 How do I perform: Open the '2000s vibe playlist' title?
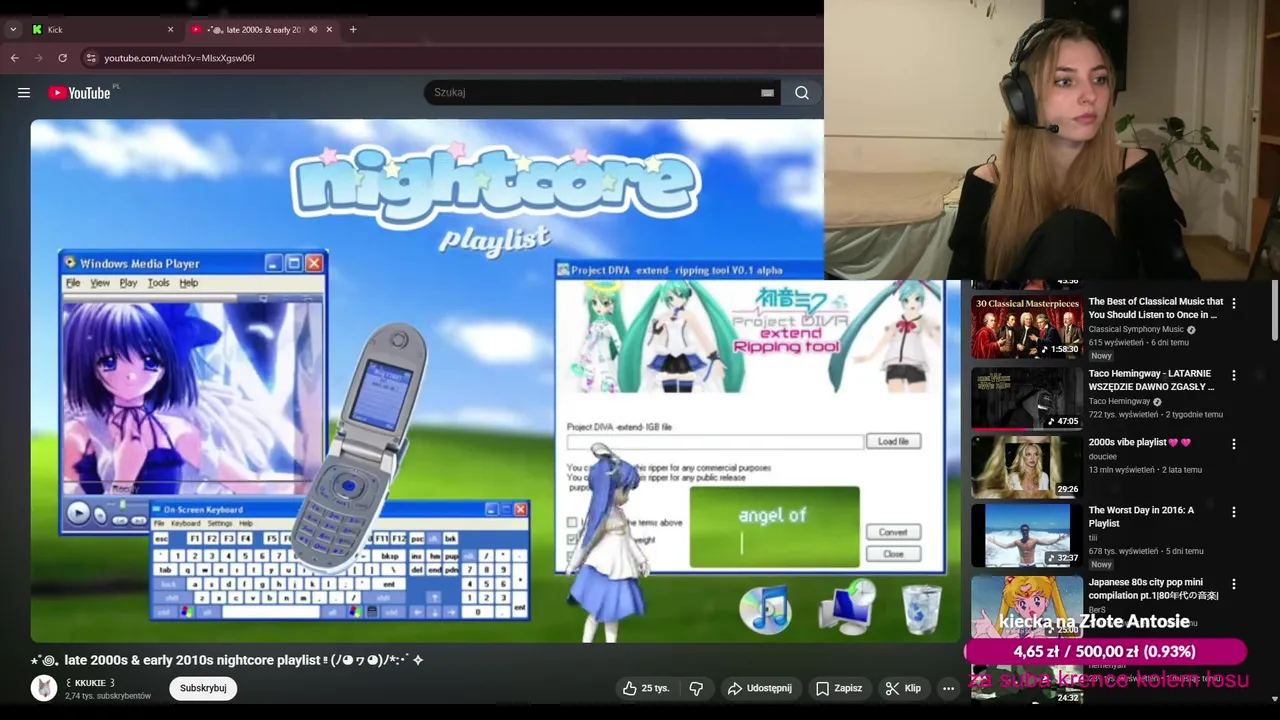pos(1139,442)
